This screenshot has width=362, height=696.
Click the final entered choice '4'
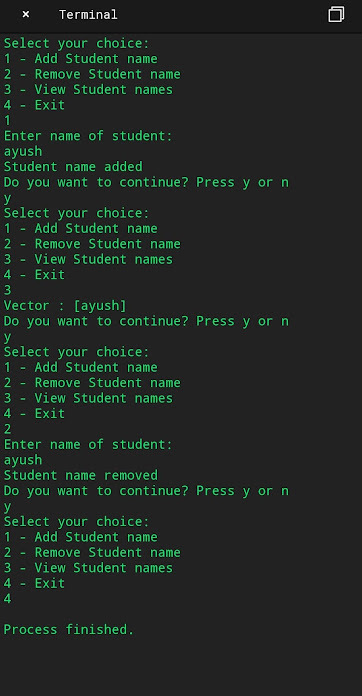coord(7,599)
